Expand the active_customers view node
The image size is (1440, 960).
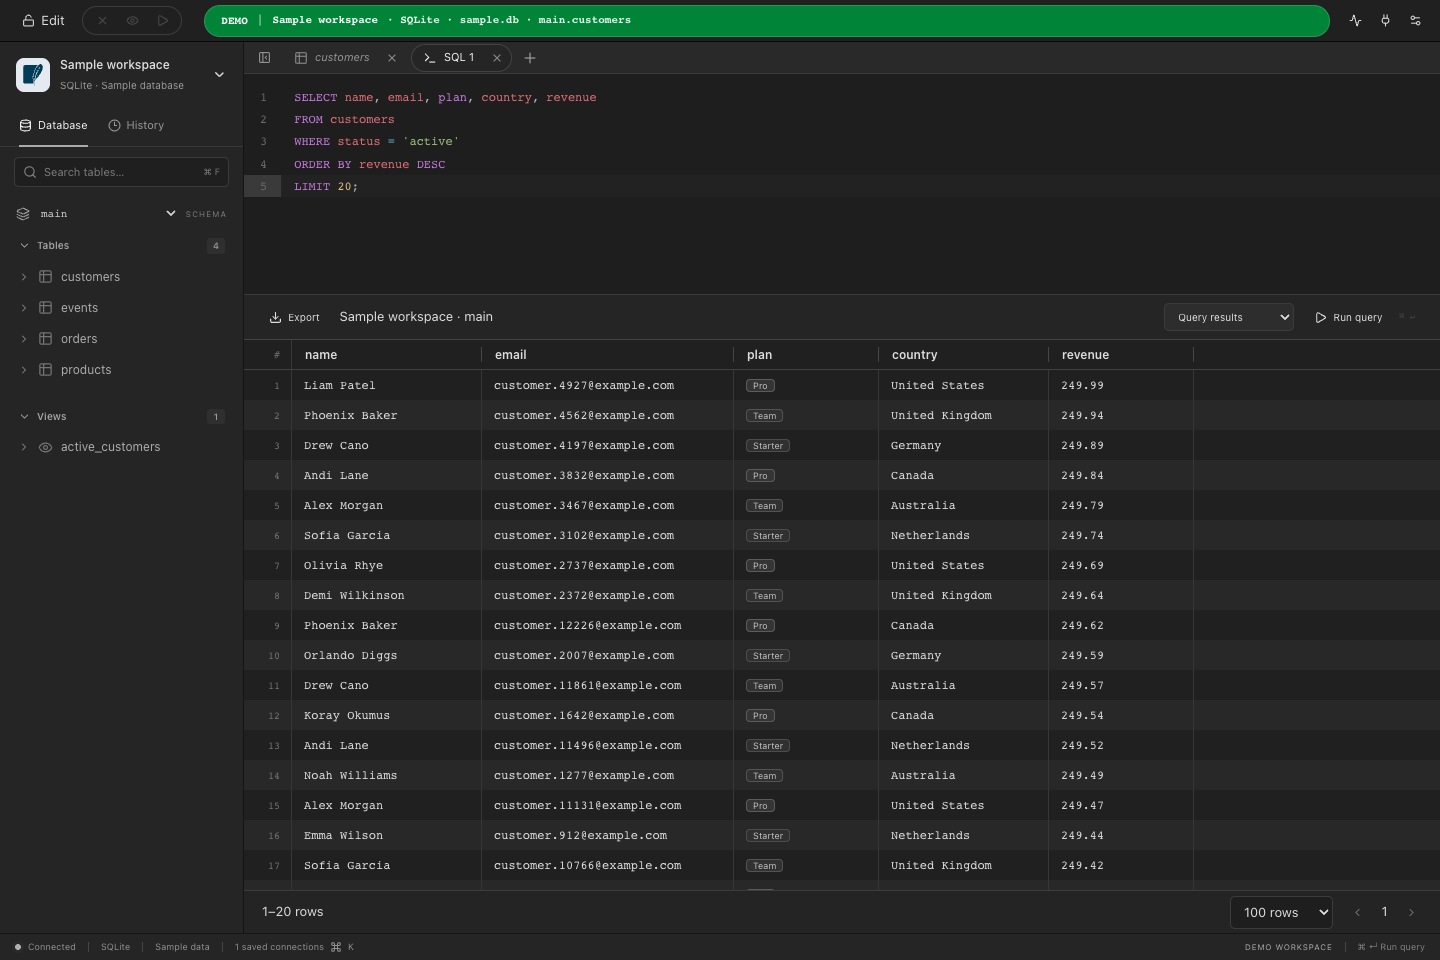[24, 447]
